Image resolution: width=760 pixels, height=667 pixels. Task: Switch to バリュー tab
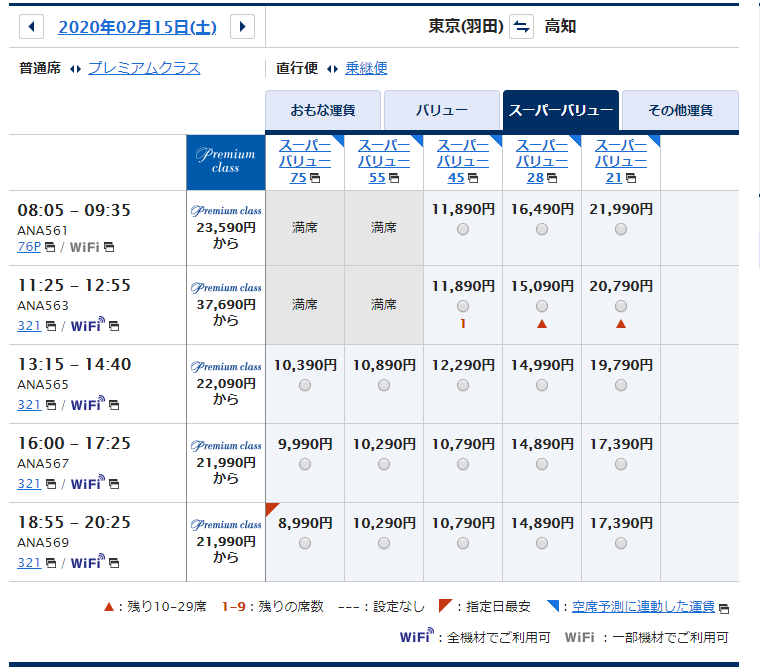click(442, 111)
